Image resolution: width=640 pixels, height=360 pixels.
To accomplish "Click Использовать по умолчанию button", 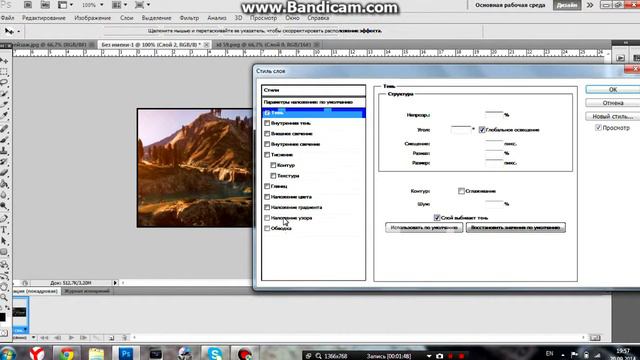I will pos(424,228).
